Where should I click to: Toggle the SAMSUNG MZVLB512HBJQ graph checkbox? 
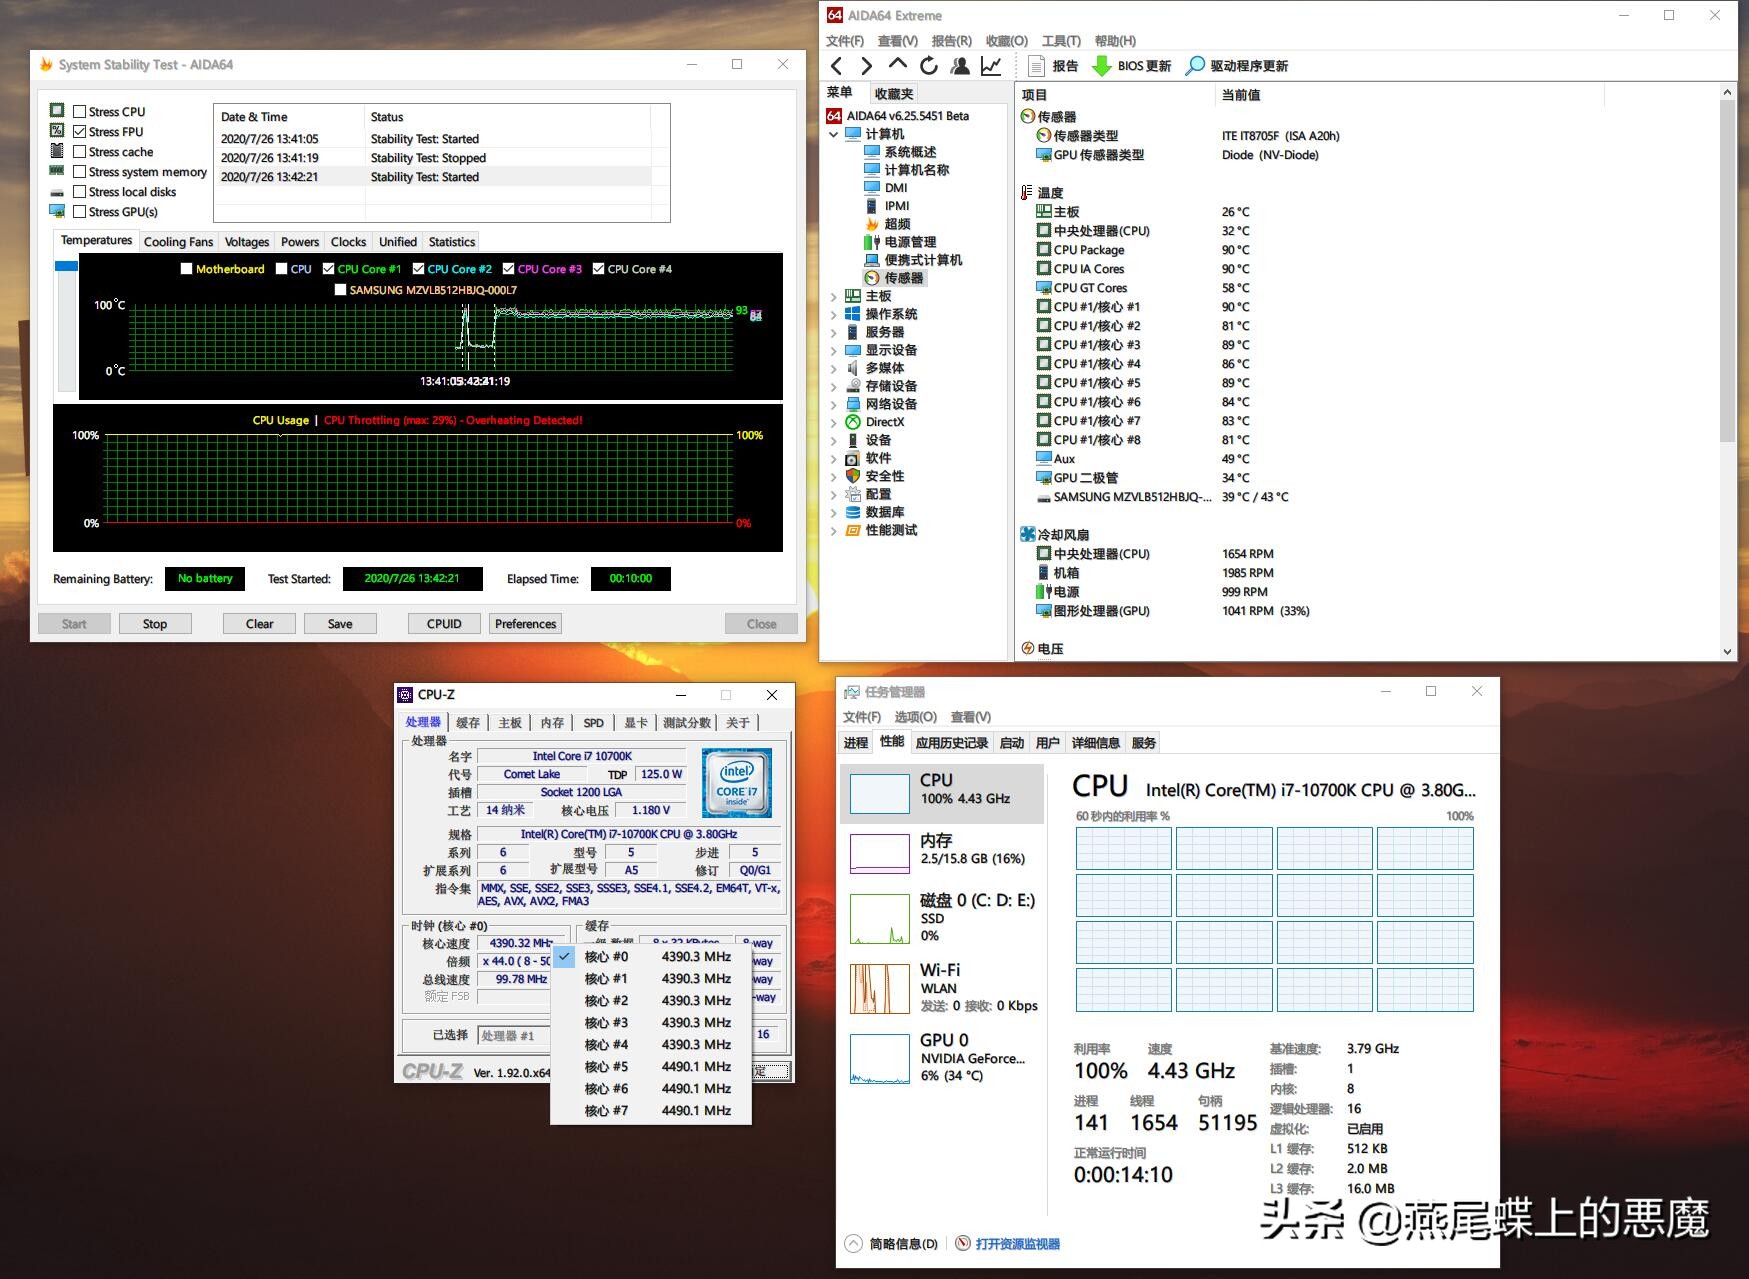pos(340,290)
